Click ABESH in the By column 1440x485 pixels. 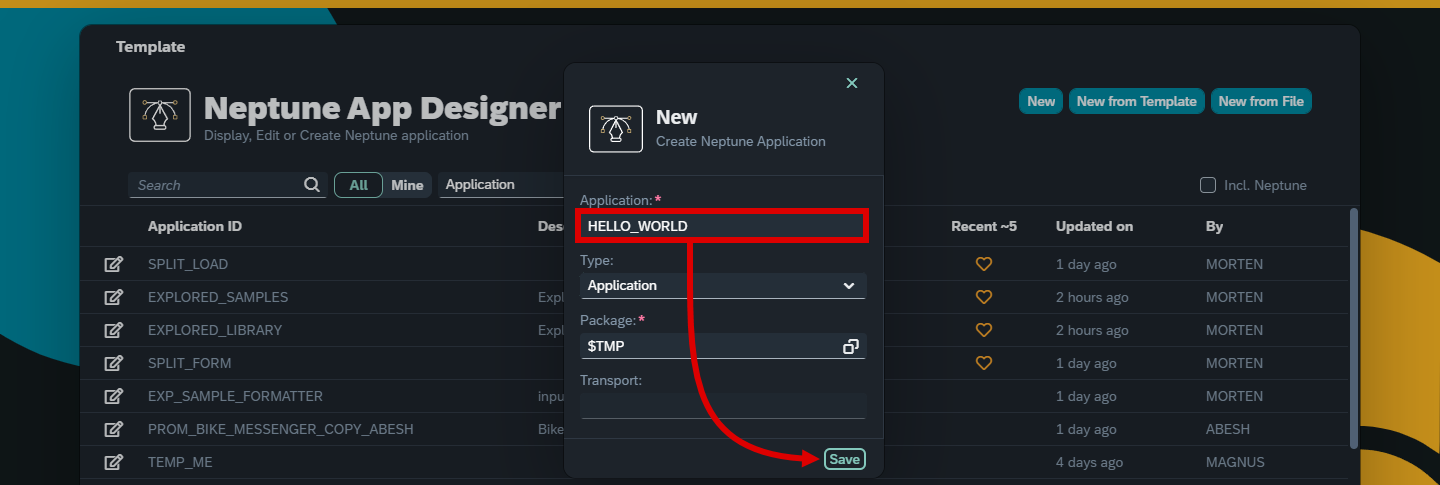click(x=1228, y=429)
